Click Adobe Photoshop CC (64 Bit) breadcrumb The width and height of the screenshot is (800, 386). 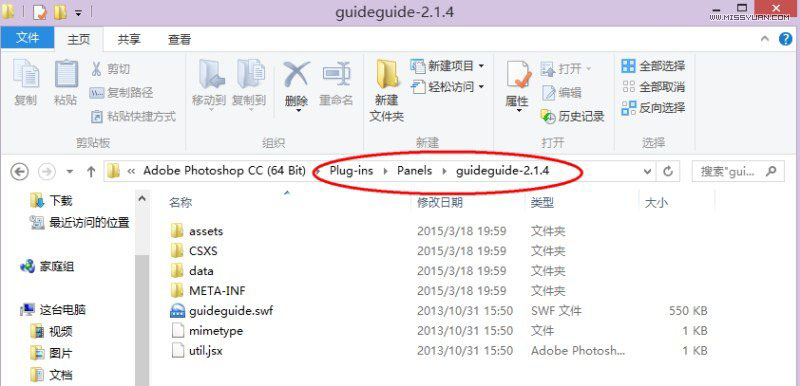point(224,171)
